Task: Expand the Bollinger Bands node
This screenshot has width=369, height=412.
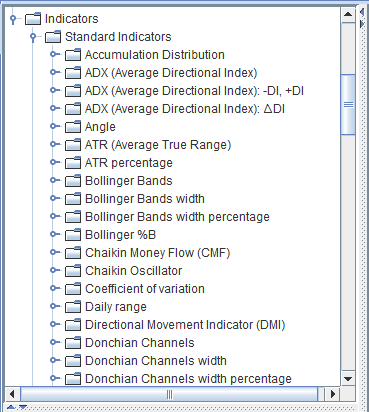Action: click(54, 180)
